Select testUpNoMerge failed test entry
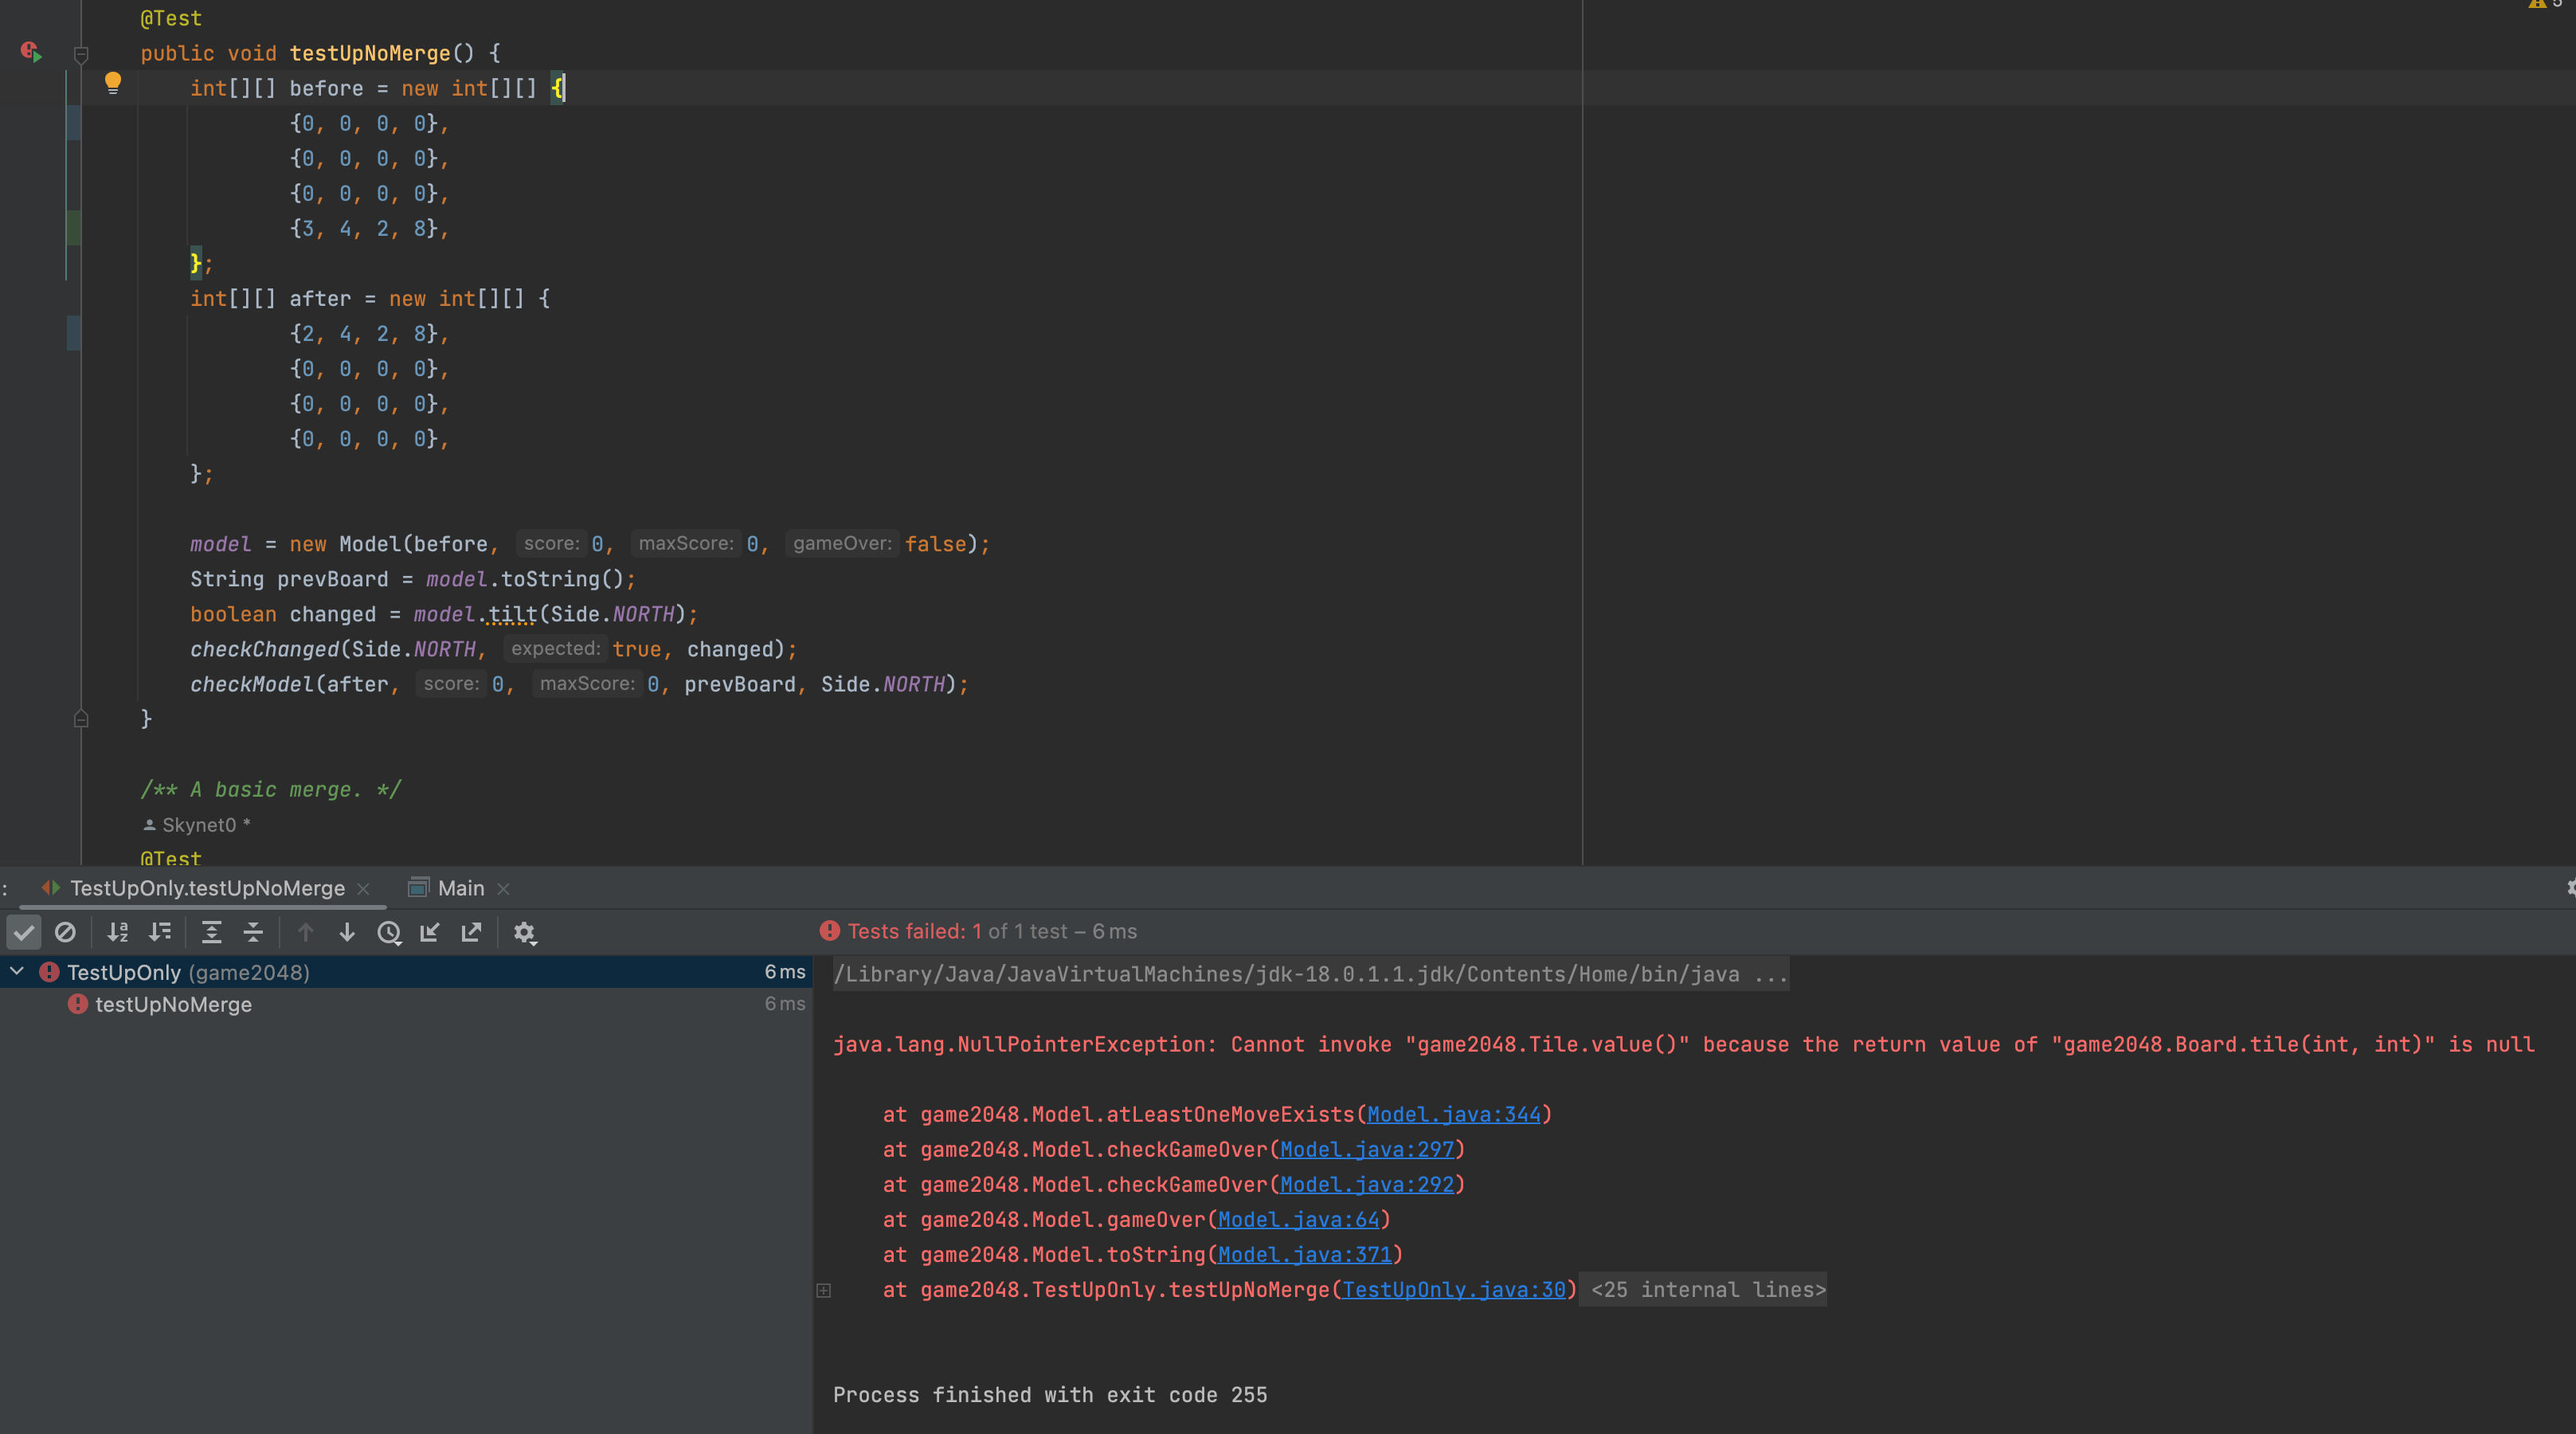The width and height of the screenshot is (2576, 1434). [x=173, y=1004]
